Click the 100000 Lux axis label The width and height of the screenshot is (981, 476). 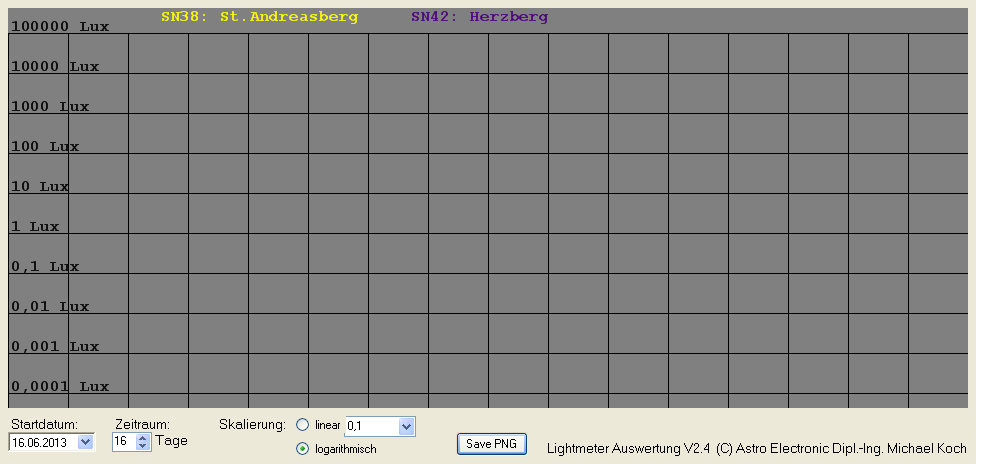(60, 26)
